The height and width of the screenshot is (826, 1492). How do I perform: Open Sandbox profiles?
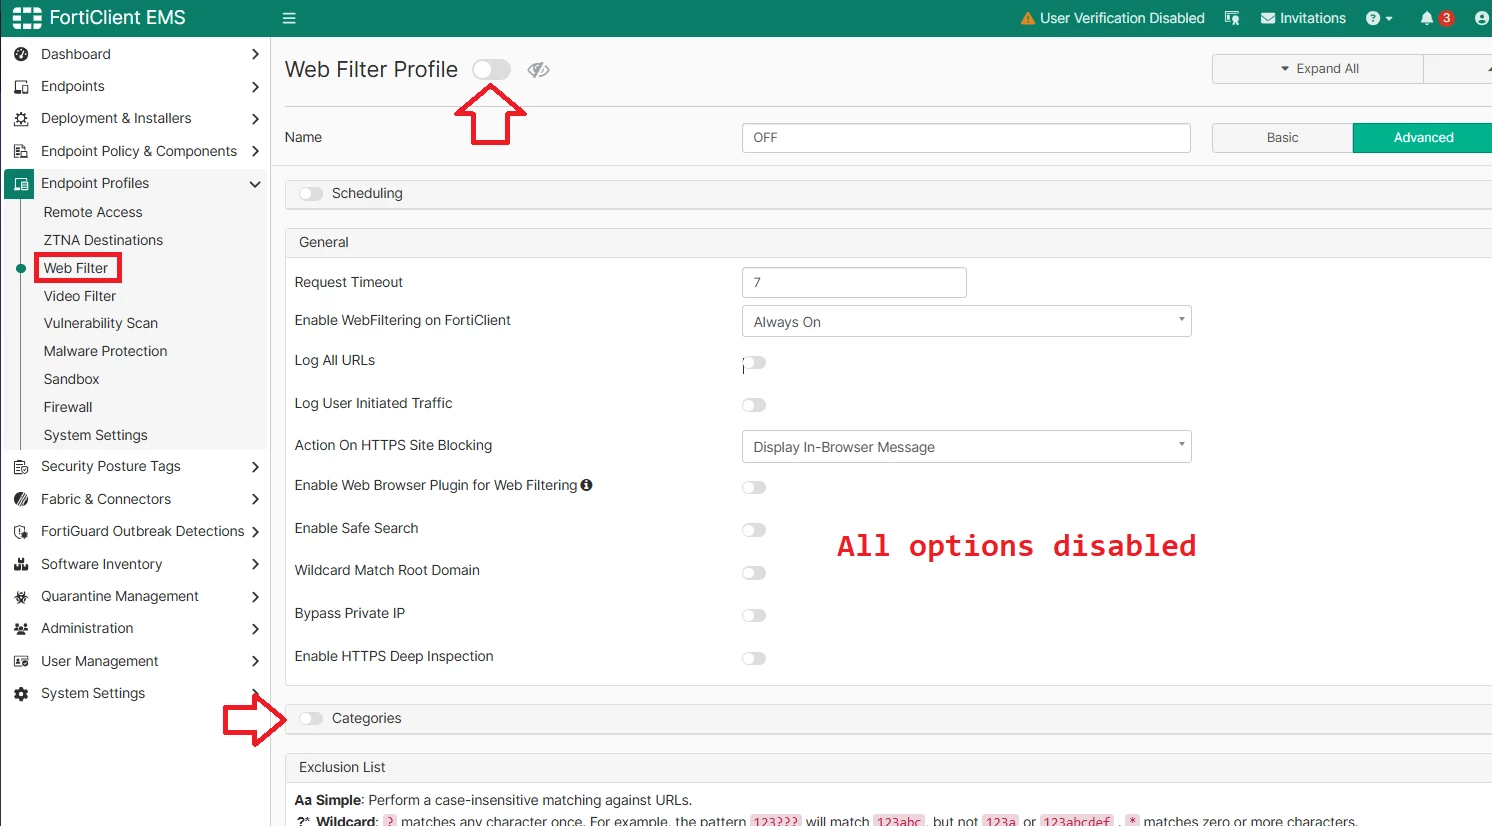click(x=72, y=379)
